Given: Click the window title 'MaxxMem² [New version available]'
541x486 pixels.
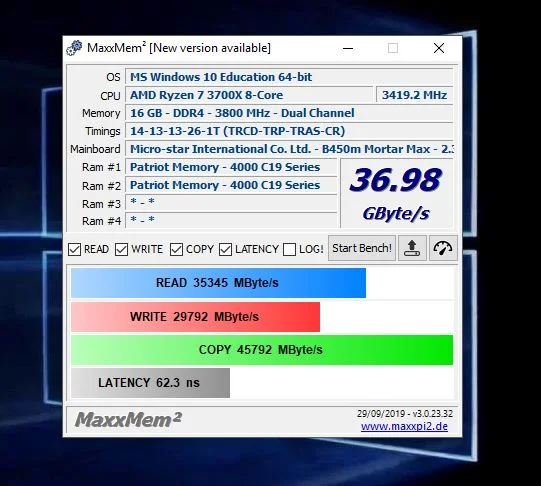Looking at the screenshot, I should coord(179,48).
